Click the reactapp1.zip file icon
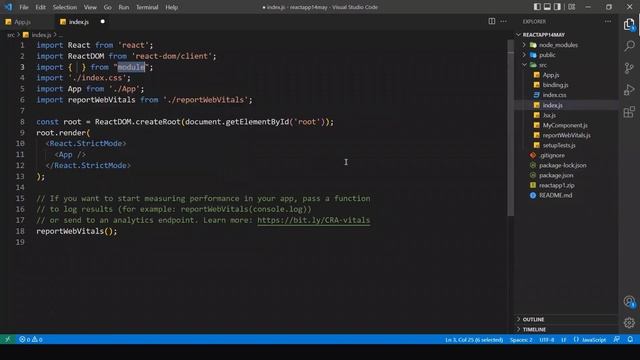 (x=533, y=185)
